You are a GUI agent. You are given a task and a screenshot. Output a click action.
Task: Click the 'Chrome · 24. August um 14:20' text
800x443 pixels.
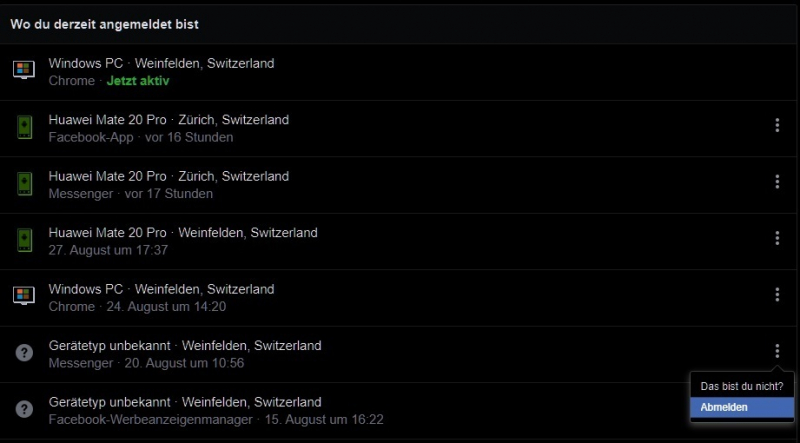click(137, 307)
